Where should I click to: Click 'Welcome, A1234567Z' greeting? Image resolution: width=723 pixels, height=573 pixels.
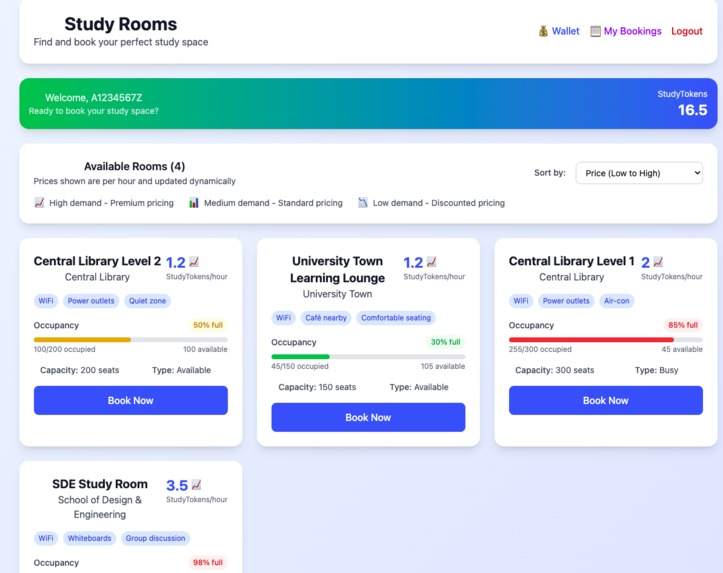click(94, 98)
